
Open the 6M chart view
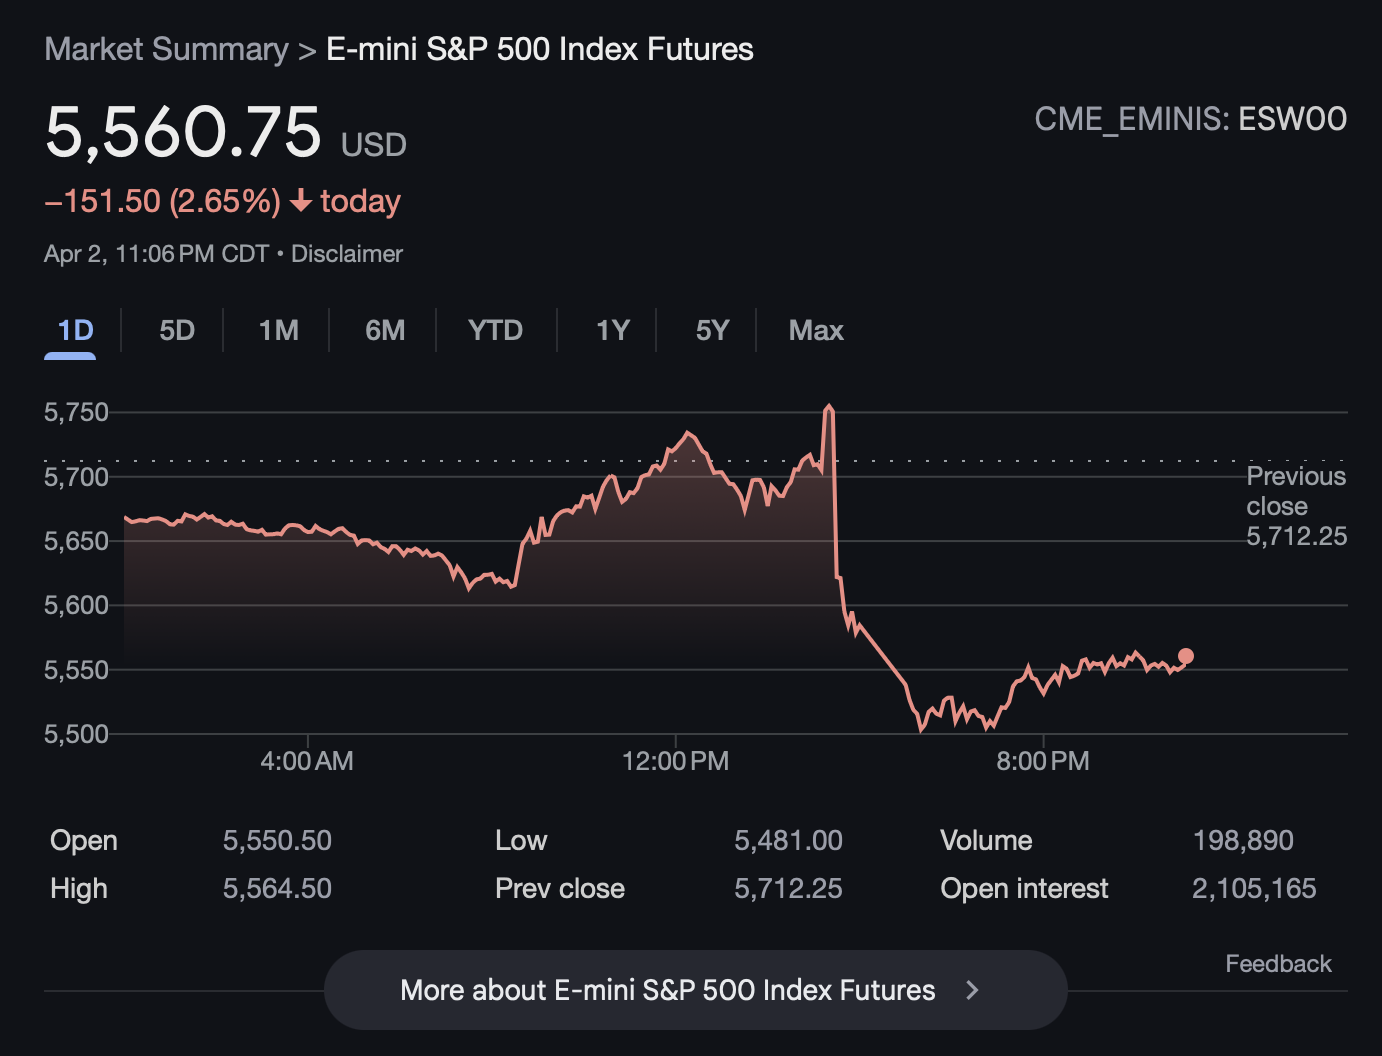coord(385,330)
